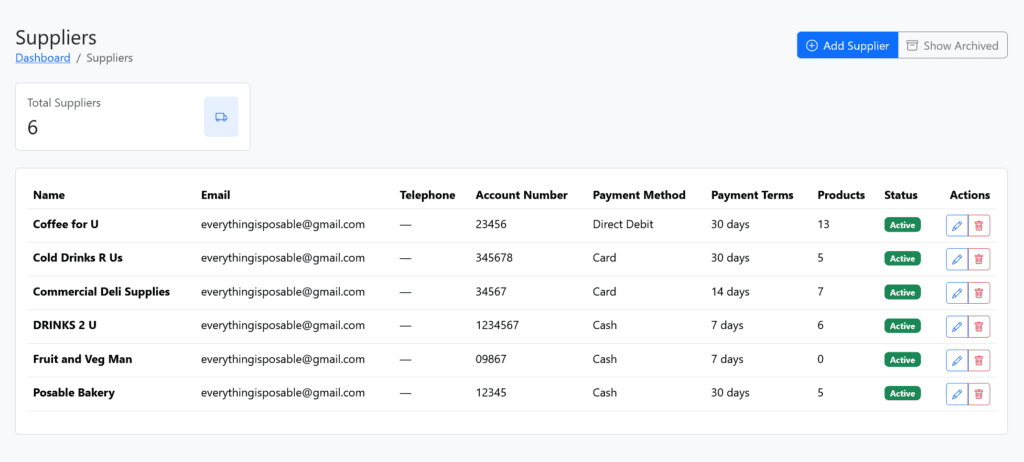Delete the Fruit and Veg Man supplier
The width and height of the screenshot is (1024, 462).
point(979,360)
